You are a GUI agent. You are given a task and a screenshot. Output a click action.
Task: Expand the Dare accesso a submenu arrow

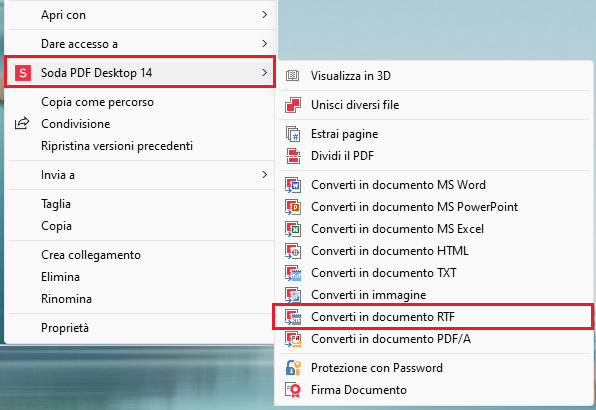point(265,44)
